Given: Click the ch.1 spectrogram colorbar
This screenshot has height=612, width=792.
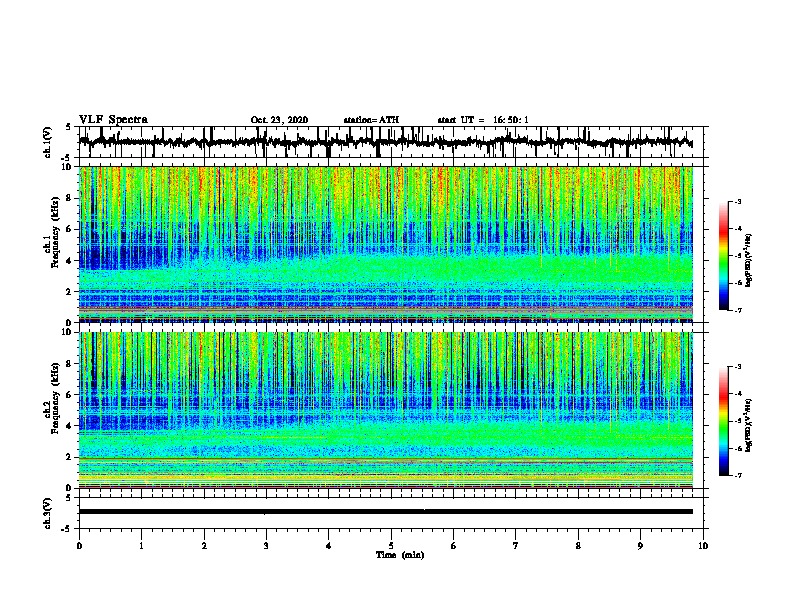Looking at the screenshot, I should [724, 256].
